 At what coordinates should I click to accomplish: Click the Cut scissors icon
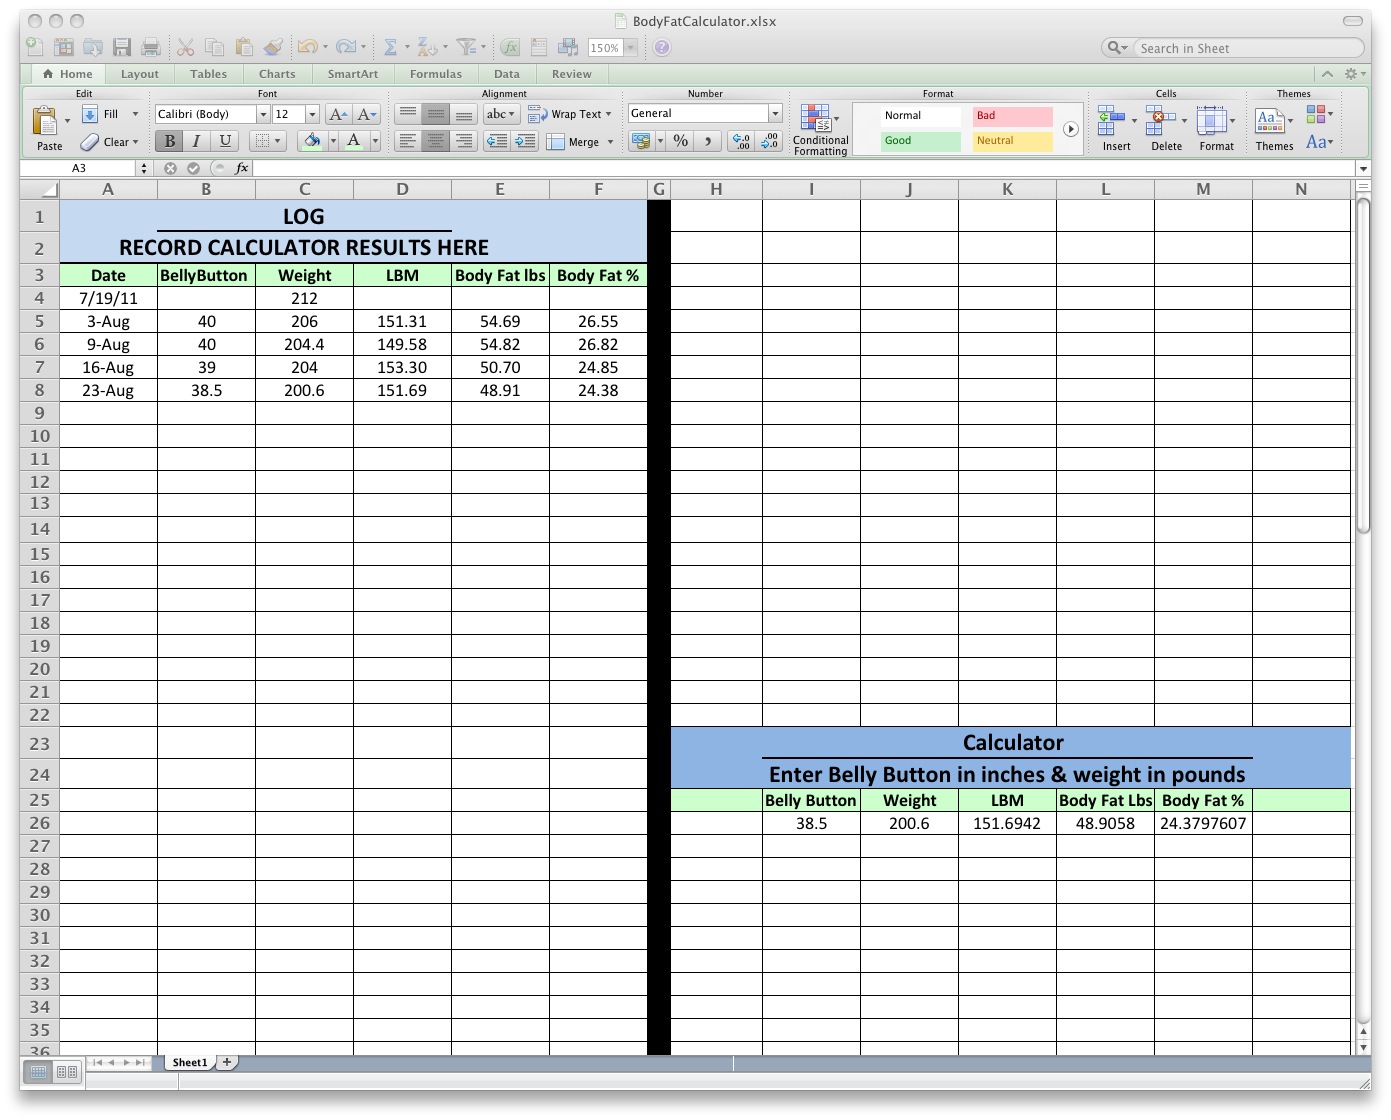tap(185, 47)
